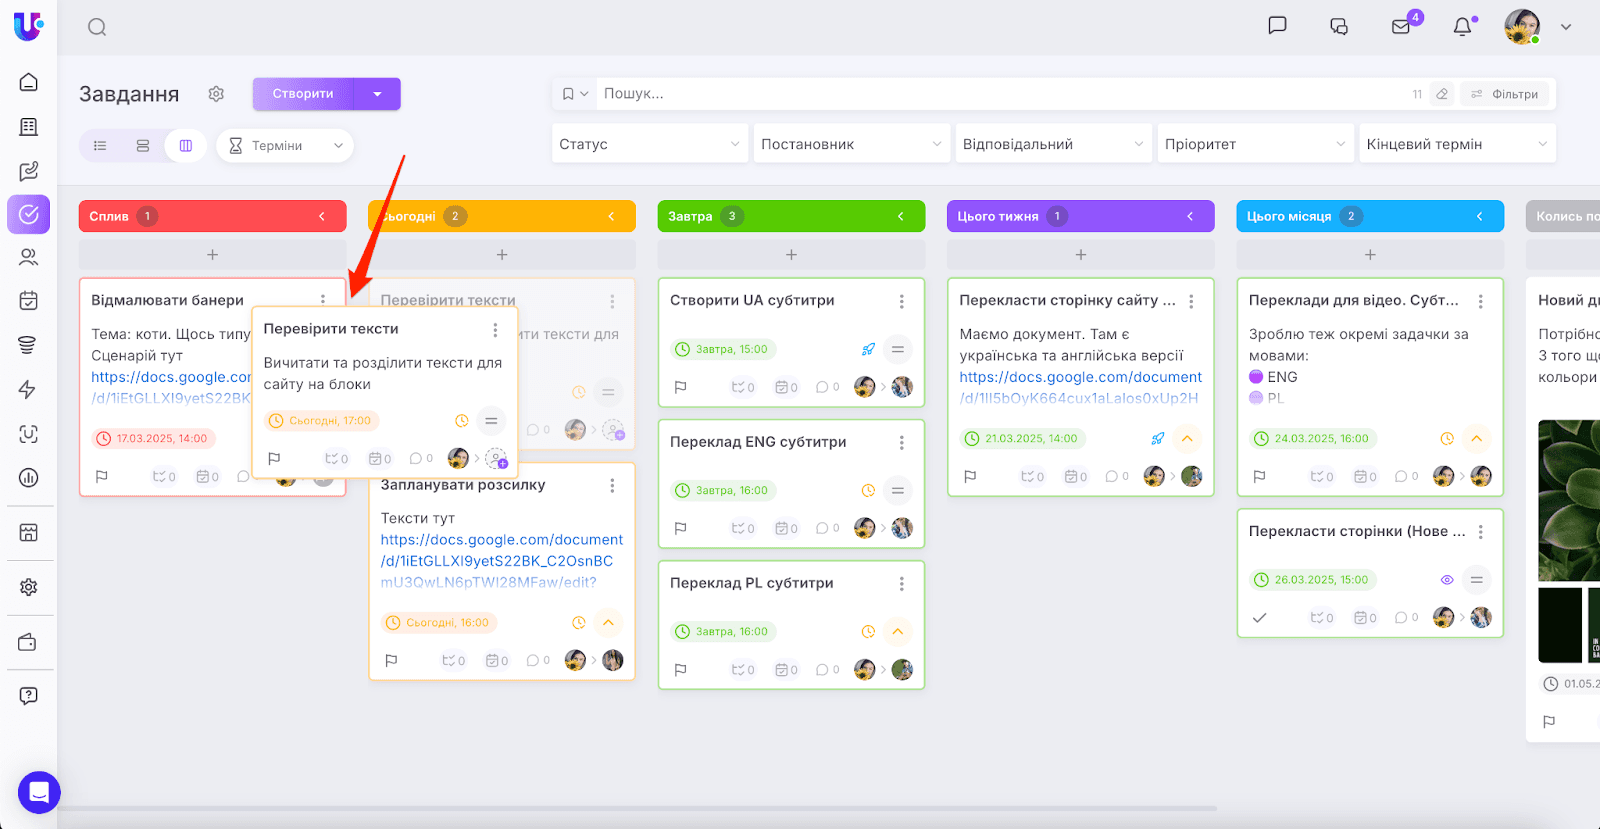The height and width of the screenshot is (829, 1600).
Task: Open the news feed table icon in sidebar
Action: [x=29, y=127]
